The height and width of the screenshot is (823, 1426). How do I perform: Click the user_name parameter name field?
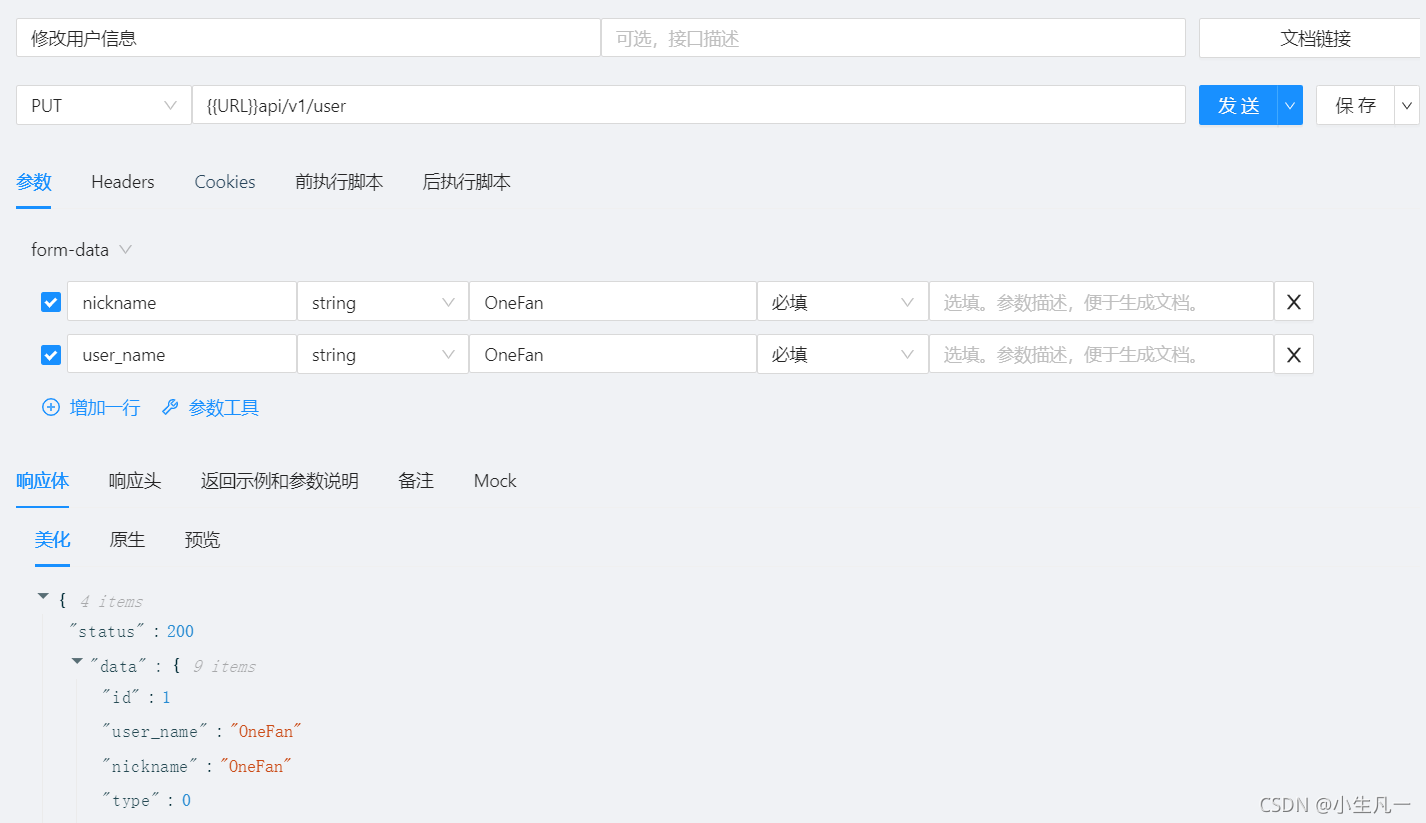click(181, 354)
